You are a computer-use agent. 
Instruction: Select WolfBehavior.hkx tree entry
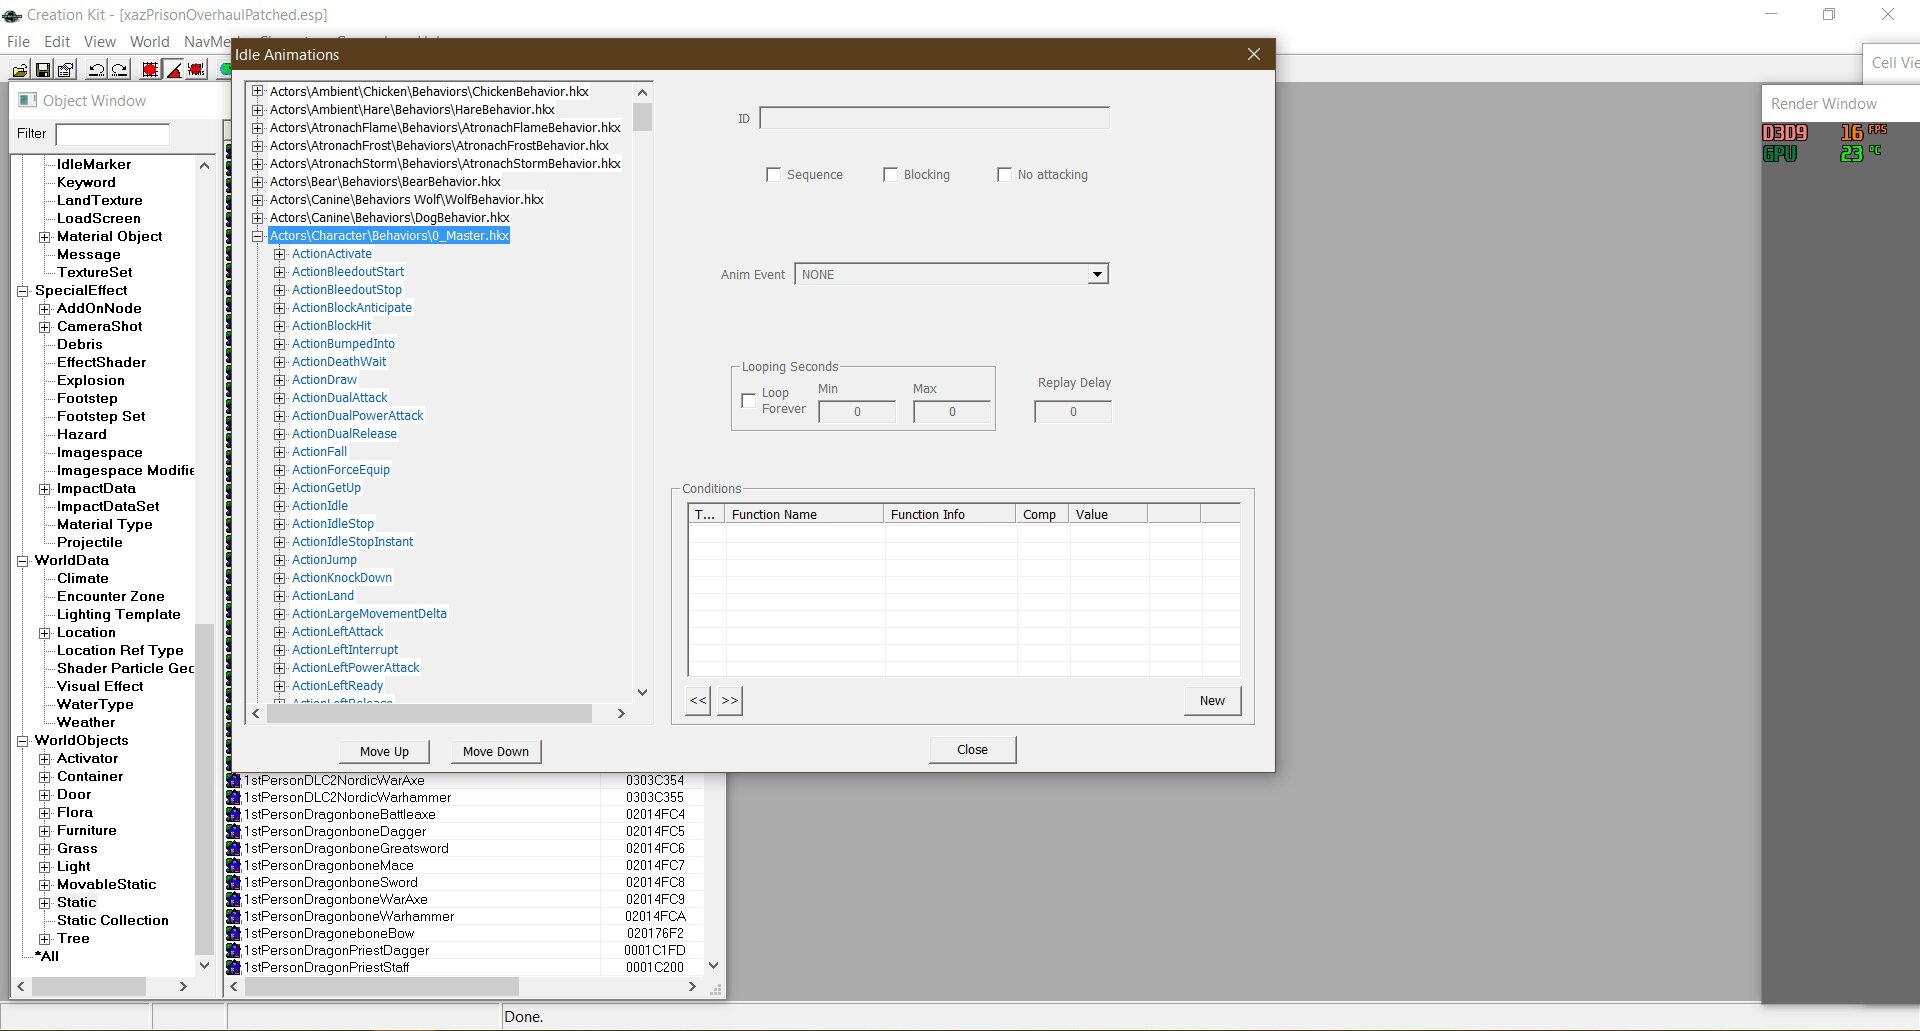tap(406, 200)
